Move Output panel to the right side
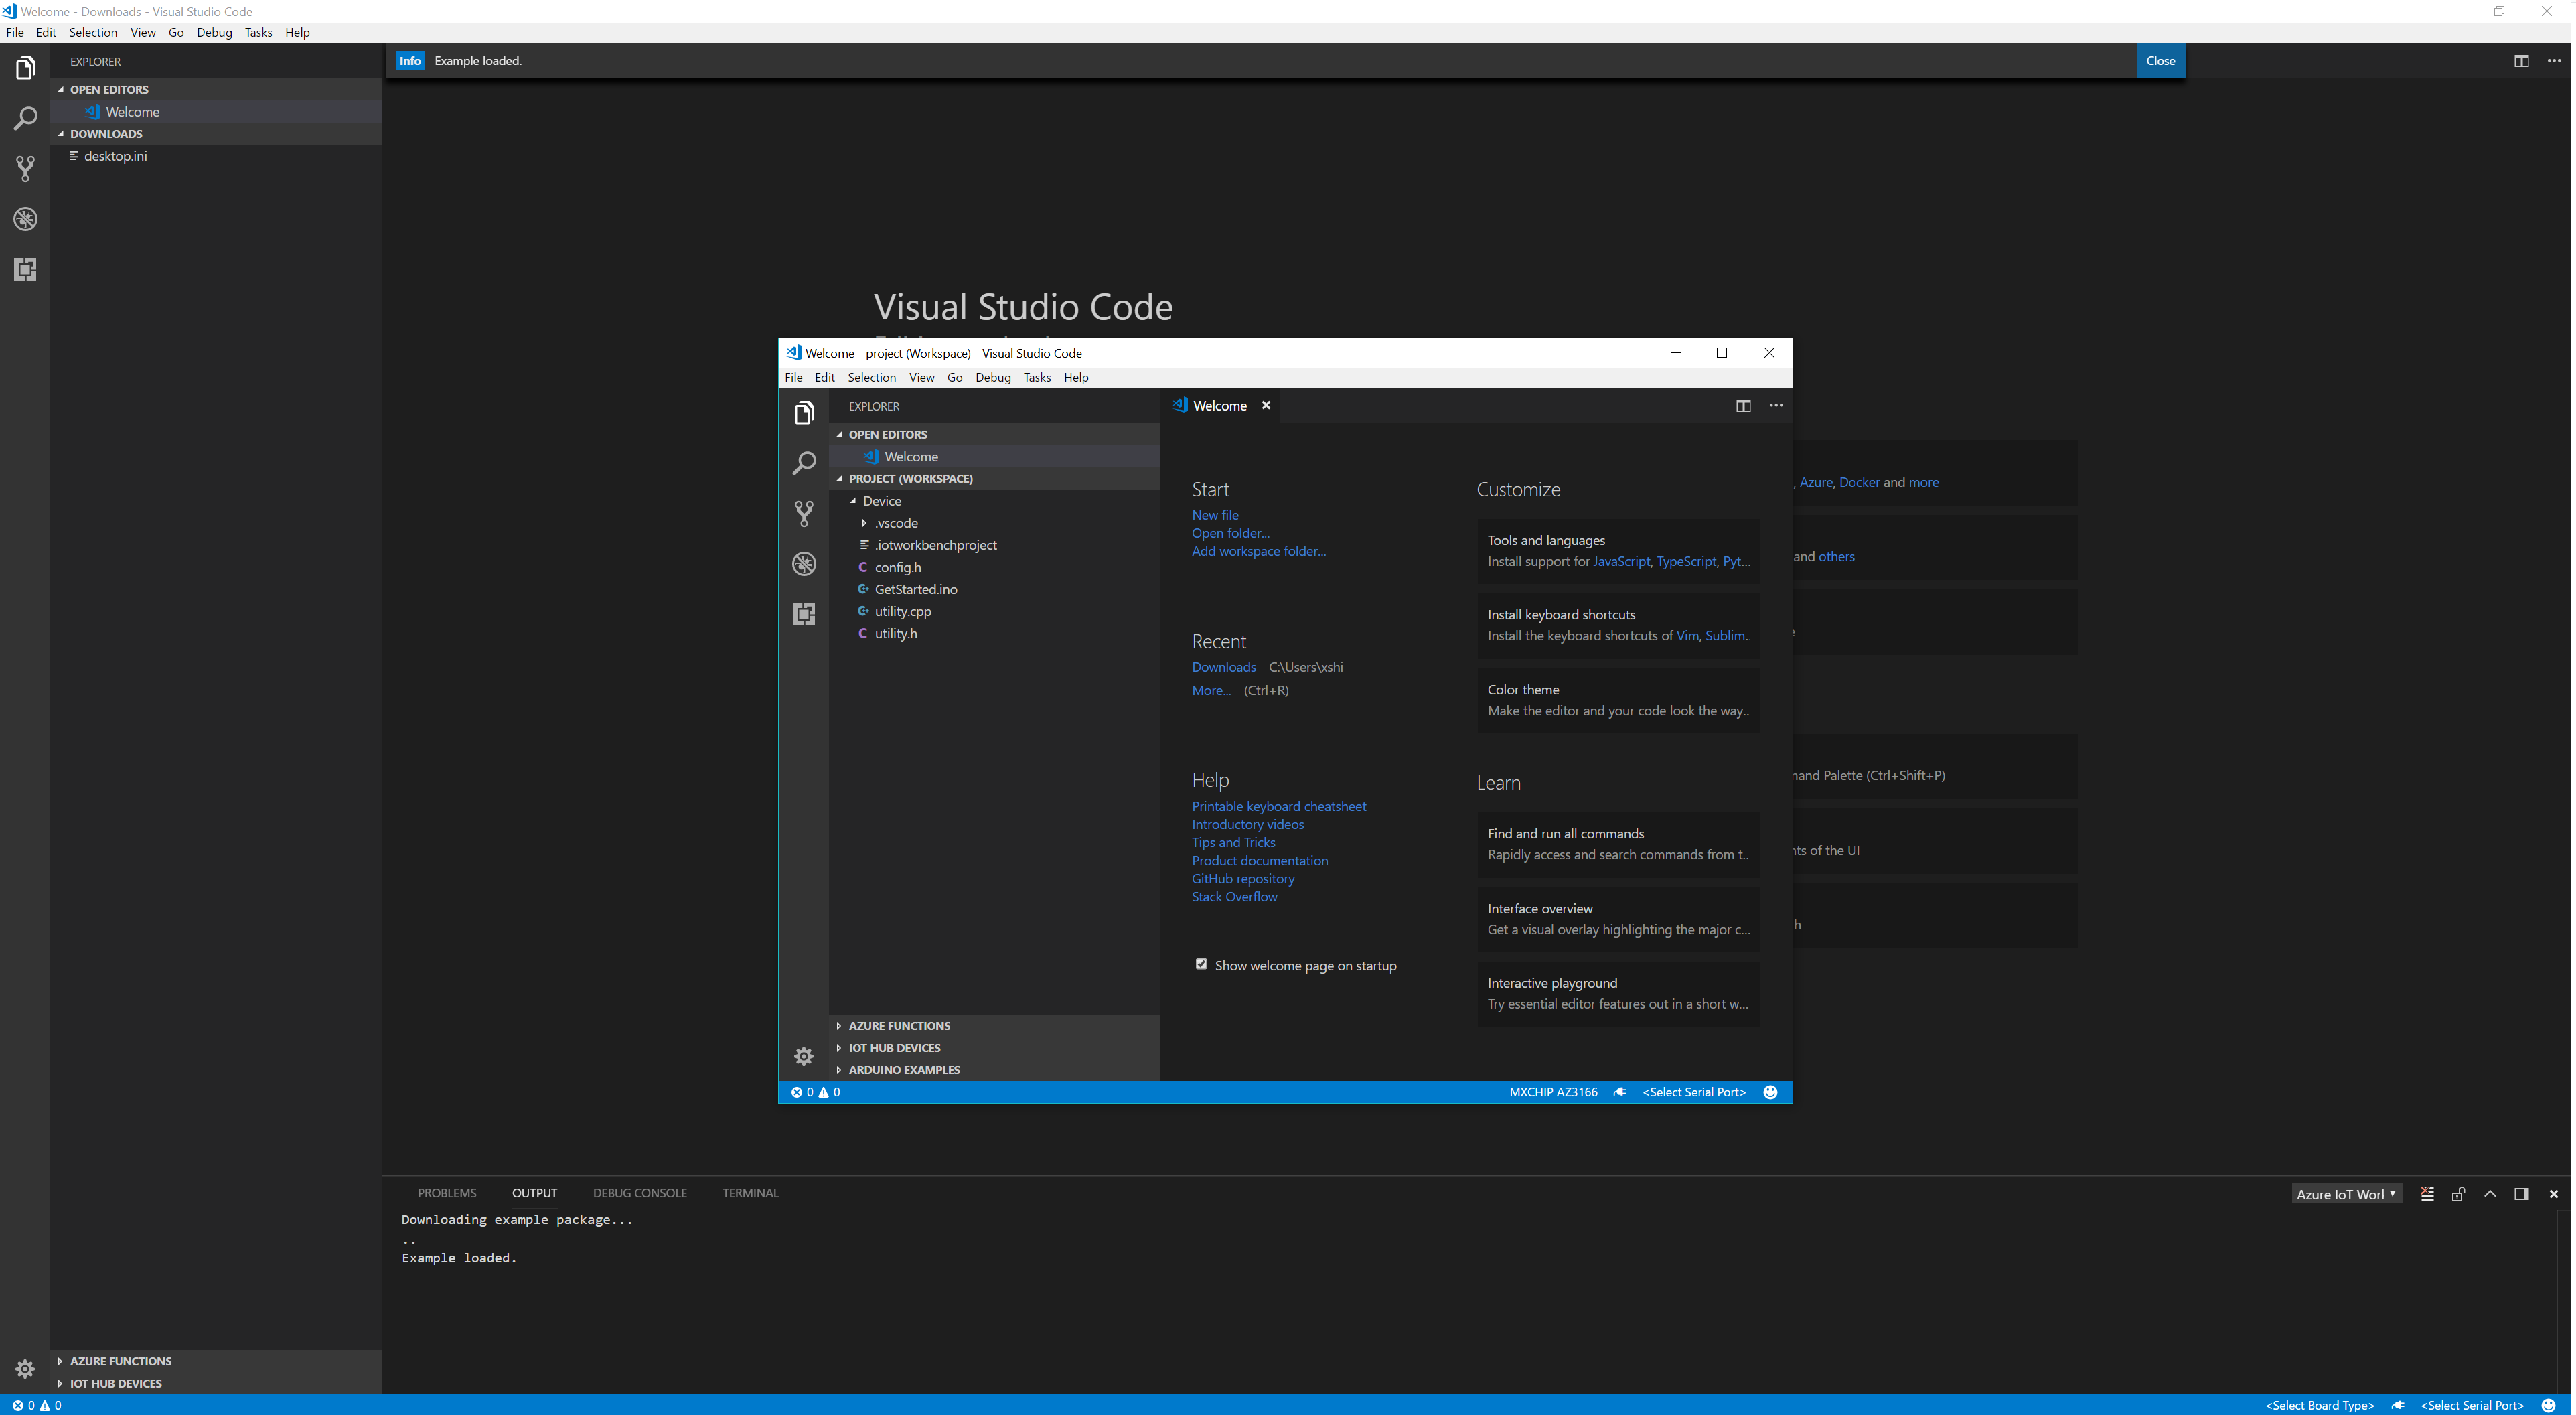Viewport: 2576px width, 1415px height. 2522,1194
